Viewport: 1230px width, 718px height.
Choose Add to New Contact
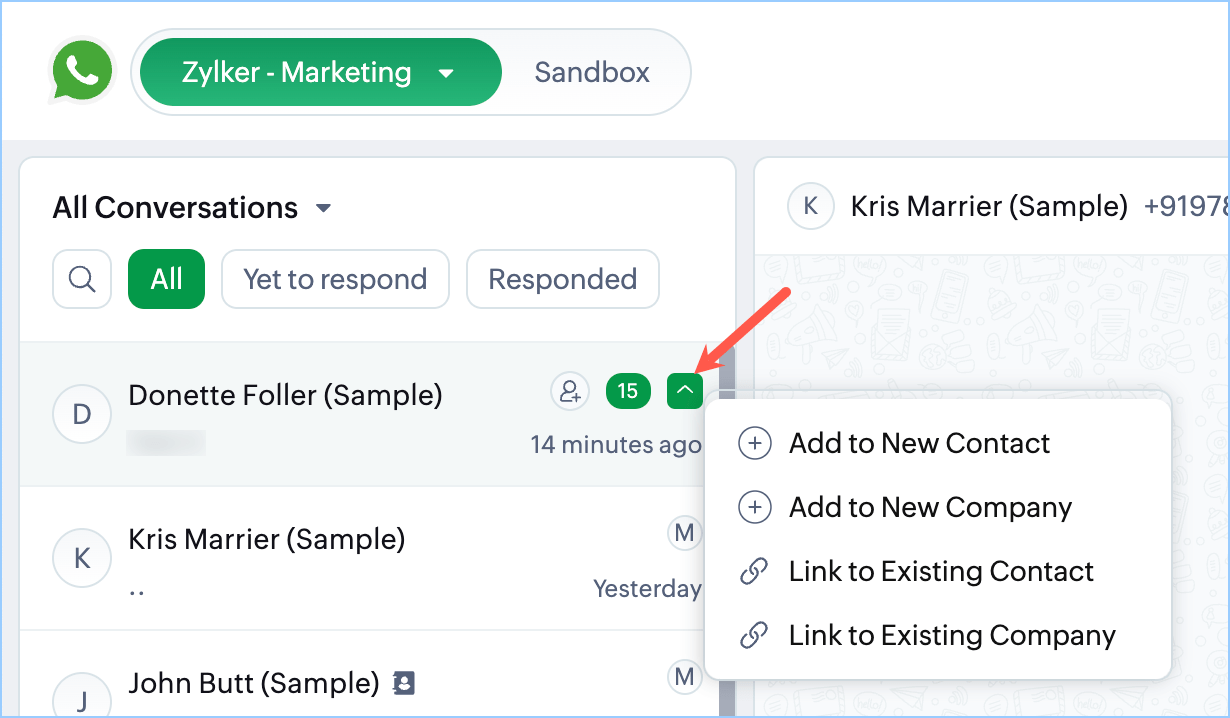pos(919,444)
